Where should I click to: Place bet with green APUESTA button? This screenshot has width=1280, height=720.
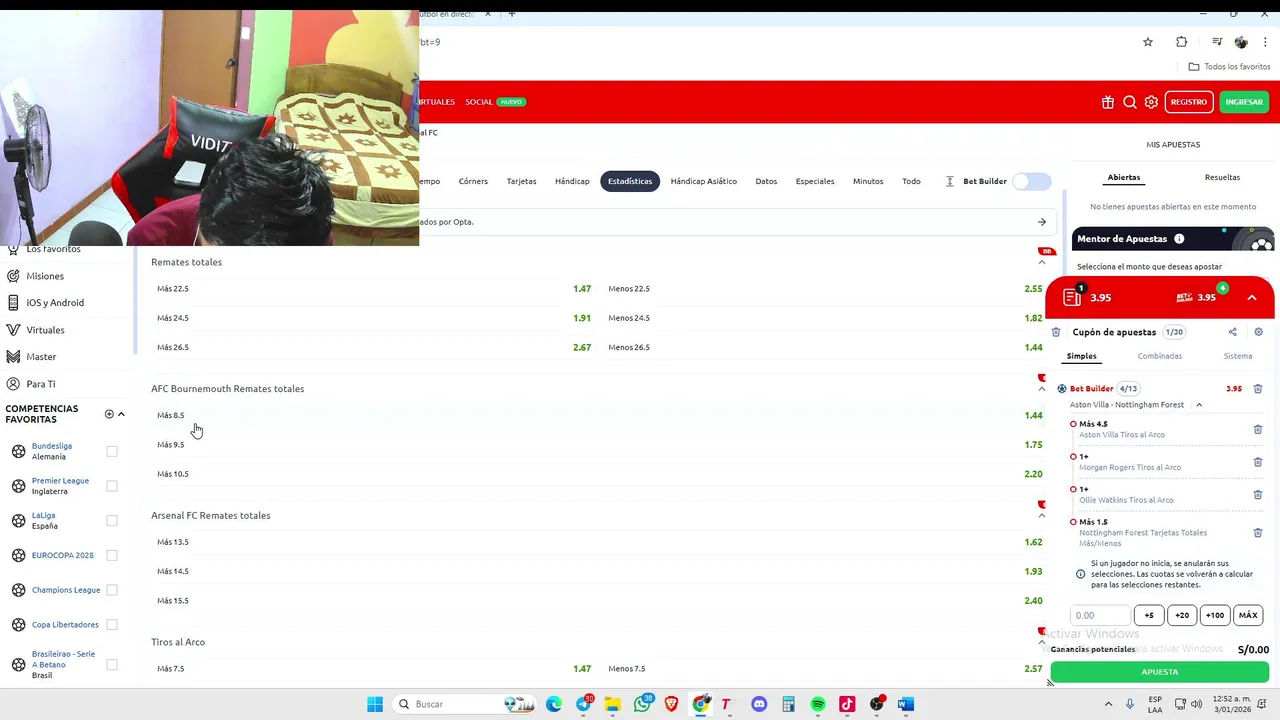coord(1160,672)
